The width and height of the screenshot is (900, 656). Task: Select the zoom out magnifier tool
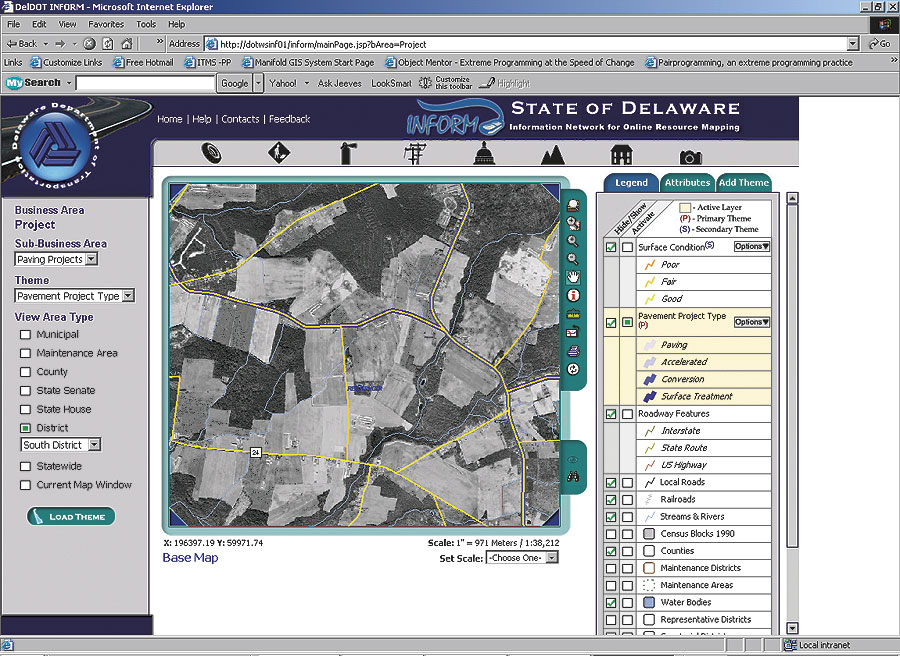pyautogui.click(x=573, y=259)
